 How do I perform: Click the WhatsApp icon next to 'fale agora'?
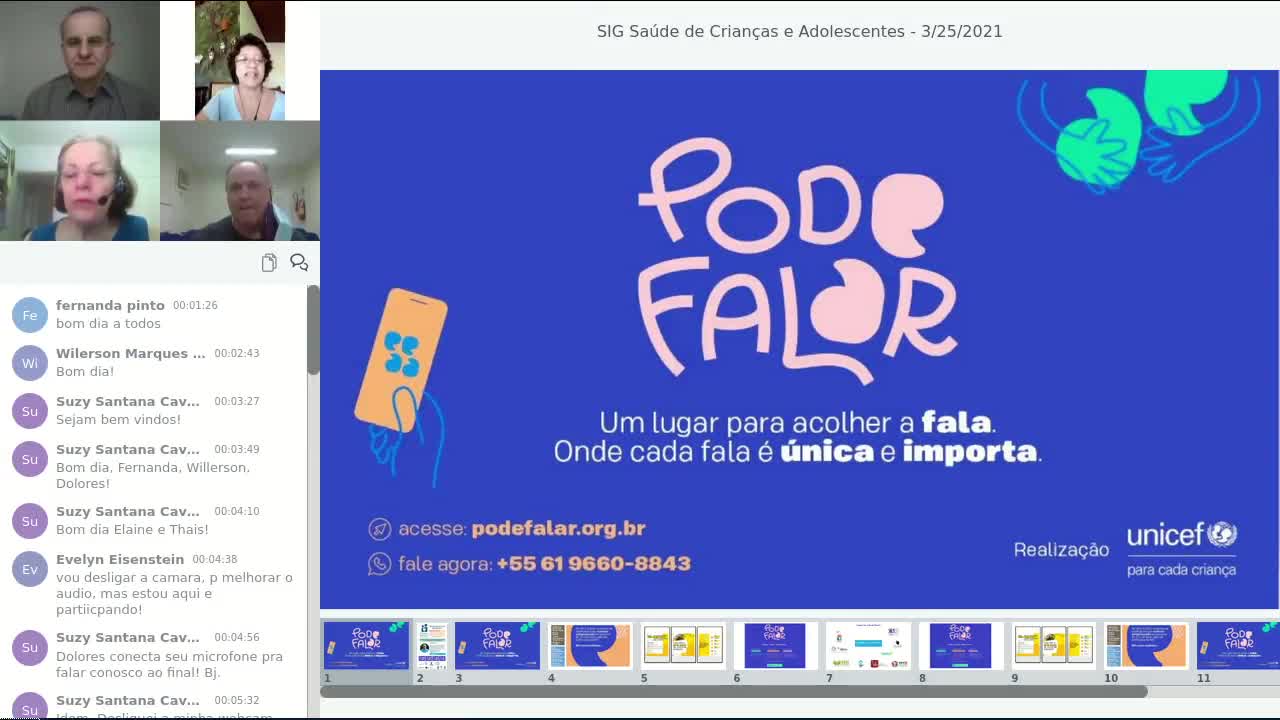379,564
